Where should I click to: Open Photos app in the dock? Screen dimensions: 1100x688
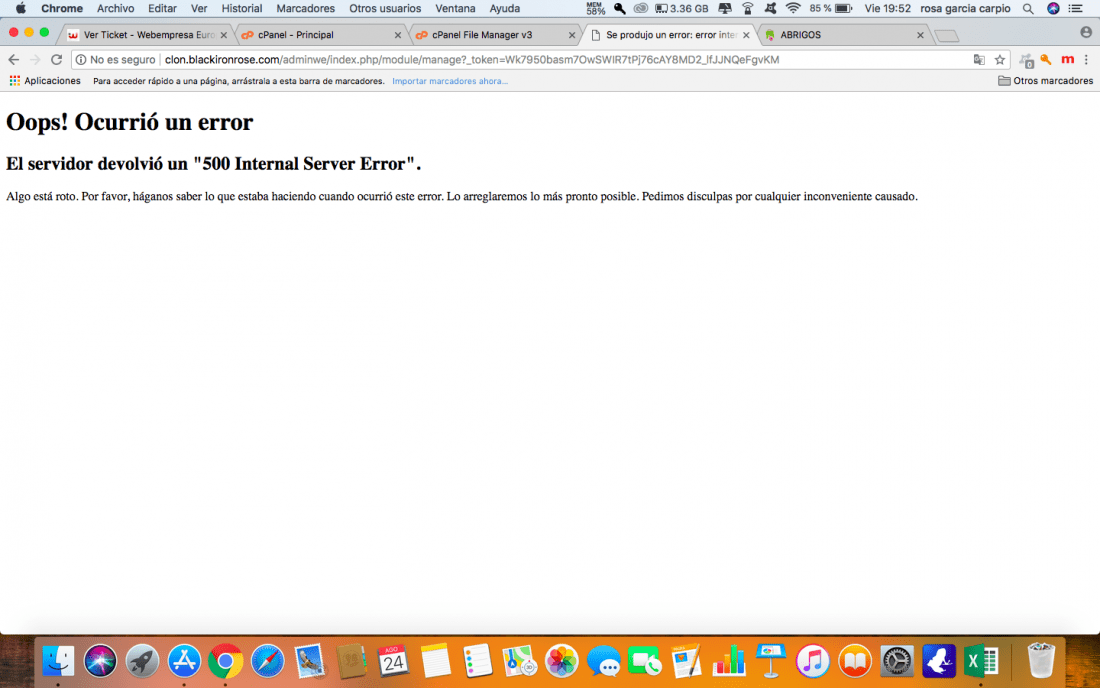coord(561,661)
